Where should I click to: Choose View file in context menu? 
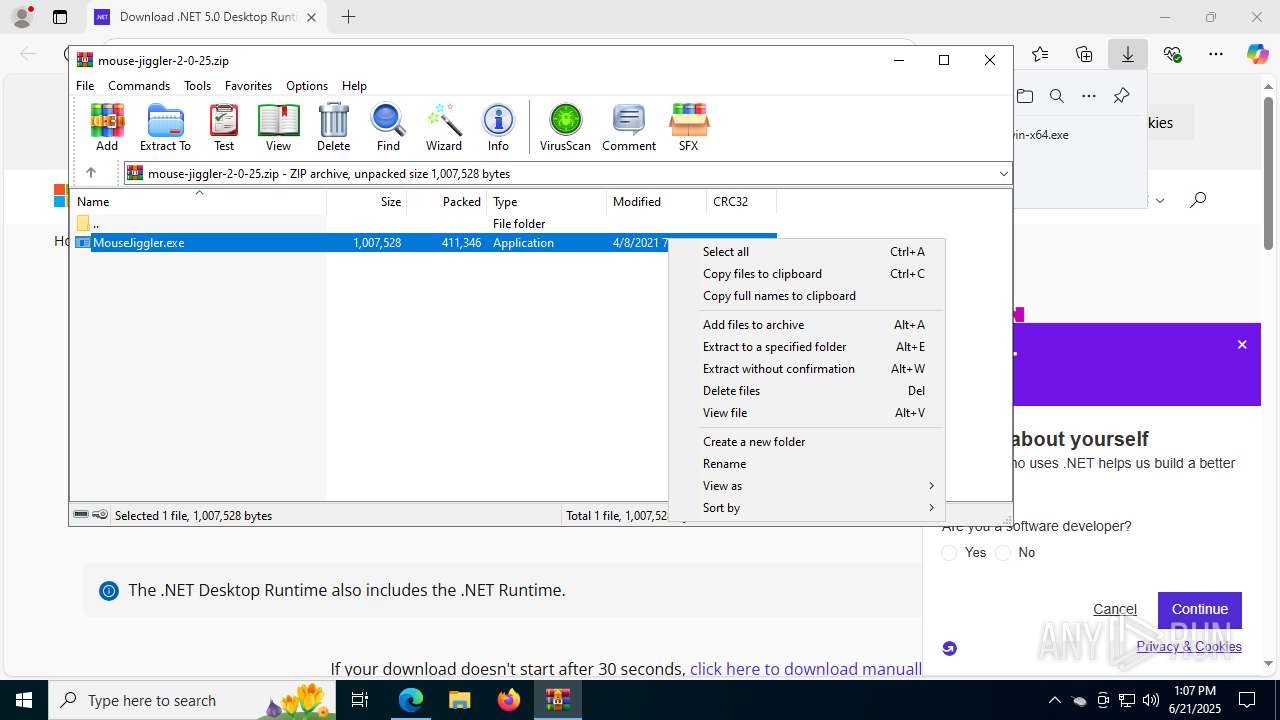click(807, 413)
